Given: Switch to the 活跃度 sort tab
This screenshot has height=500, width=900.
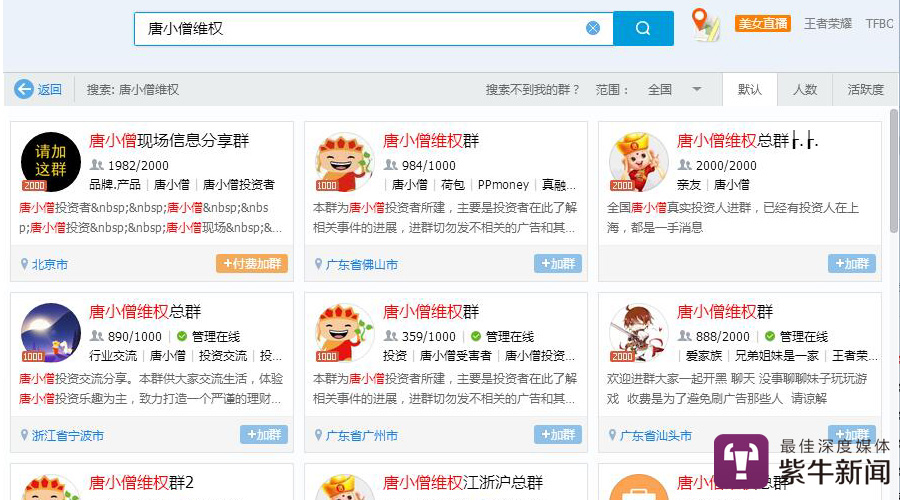Looking at the screenshot, I should pos(866,90).
